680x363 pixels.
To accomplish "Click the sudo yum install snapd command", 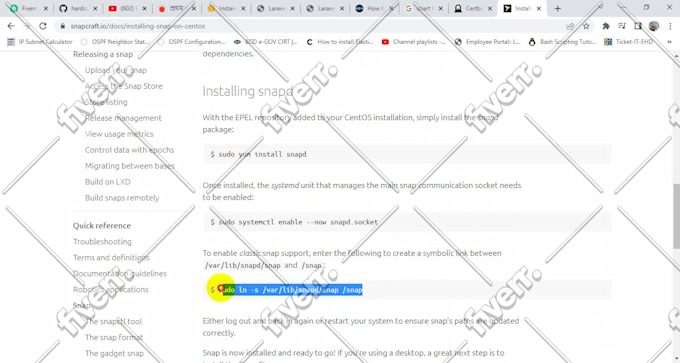I will click(x=262, y=154).
